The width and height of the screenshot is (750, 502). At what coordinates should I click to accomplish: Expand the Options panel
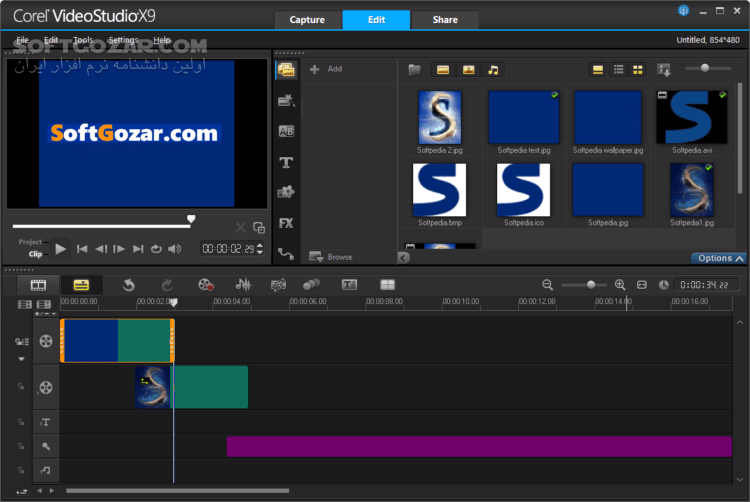(720, 258)
